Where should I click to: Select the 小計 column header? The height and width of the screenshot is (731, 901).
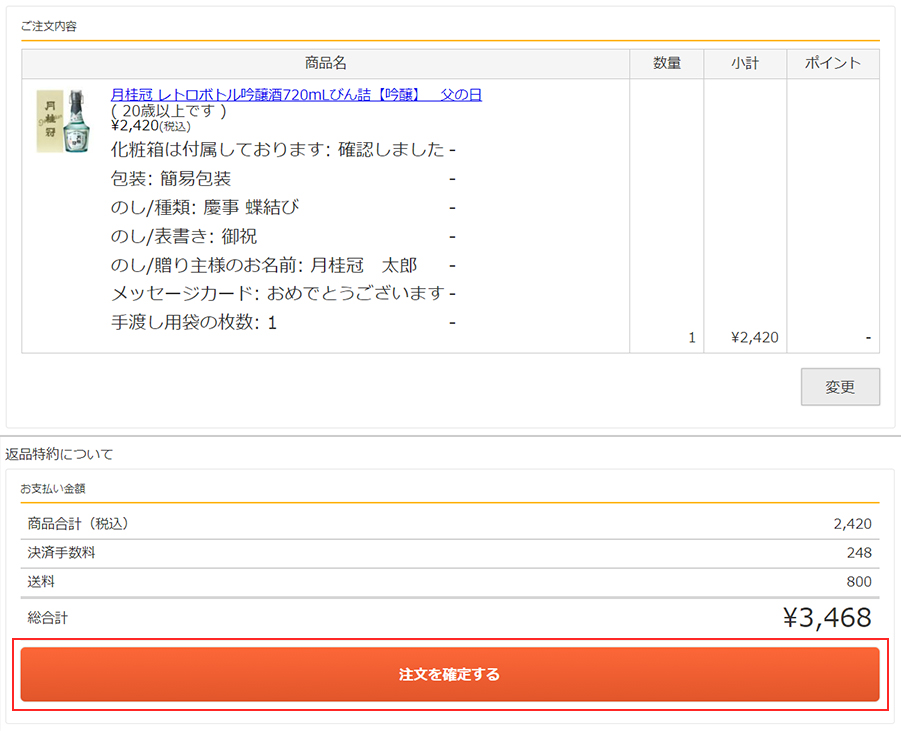coord(745,63)
